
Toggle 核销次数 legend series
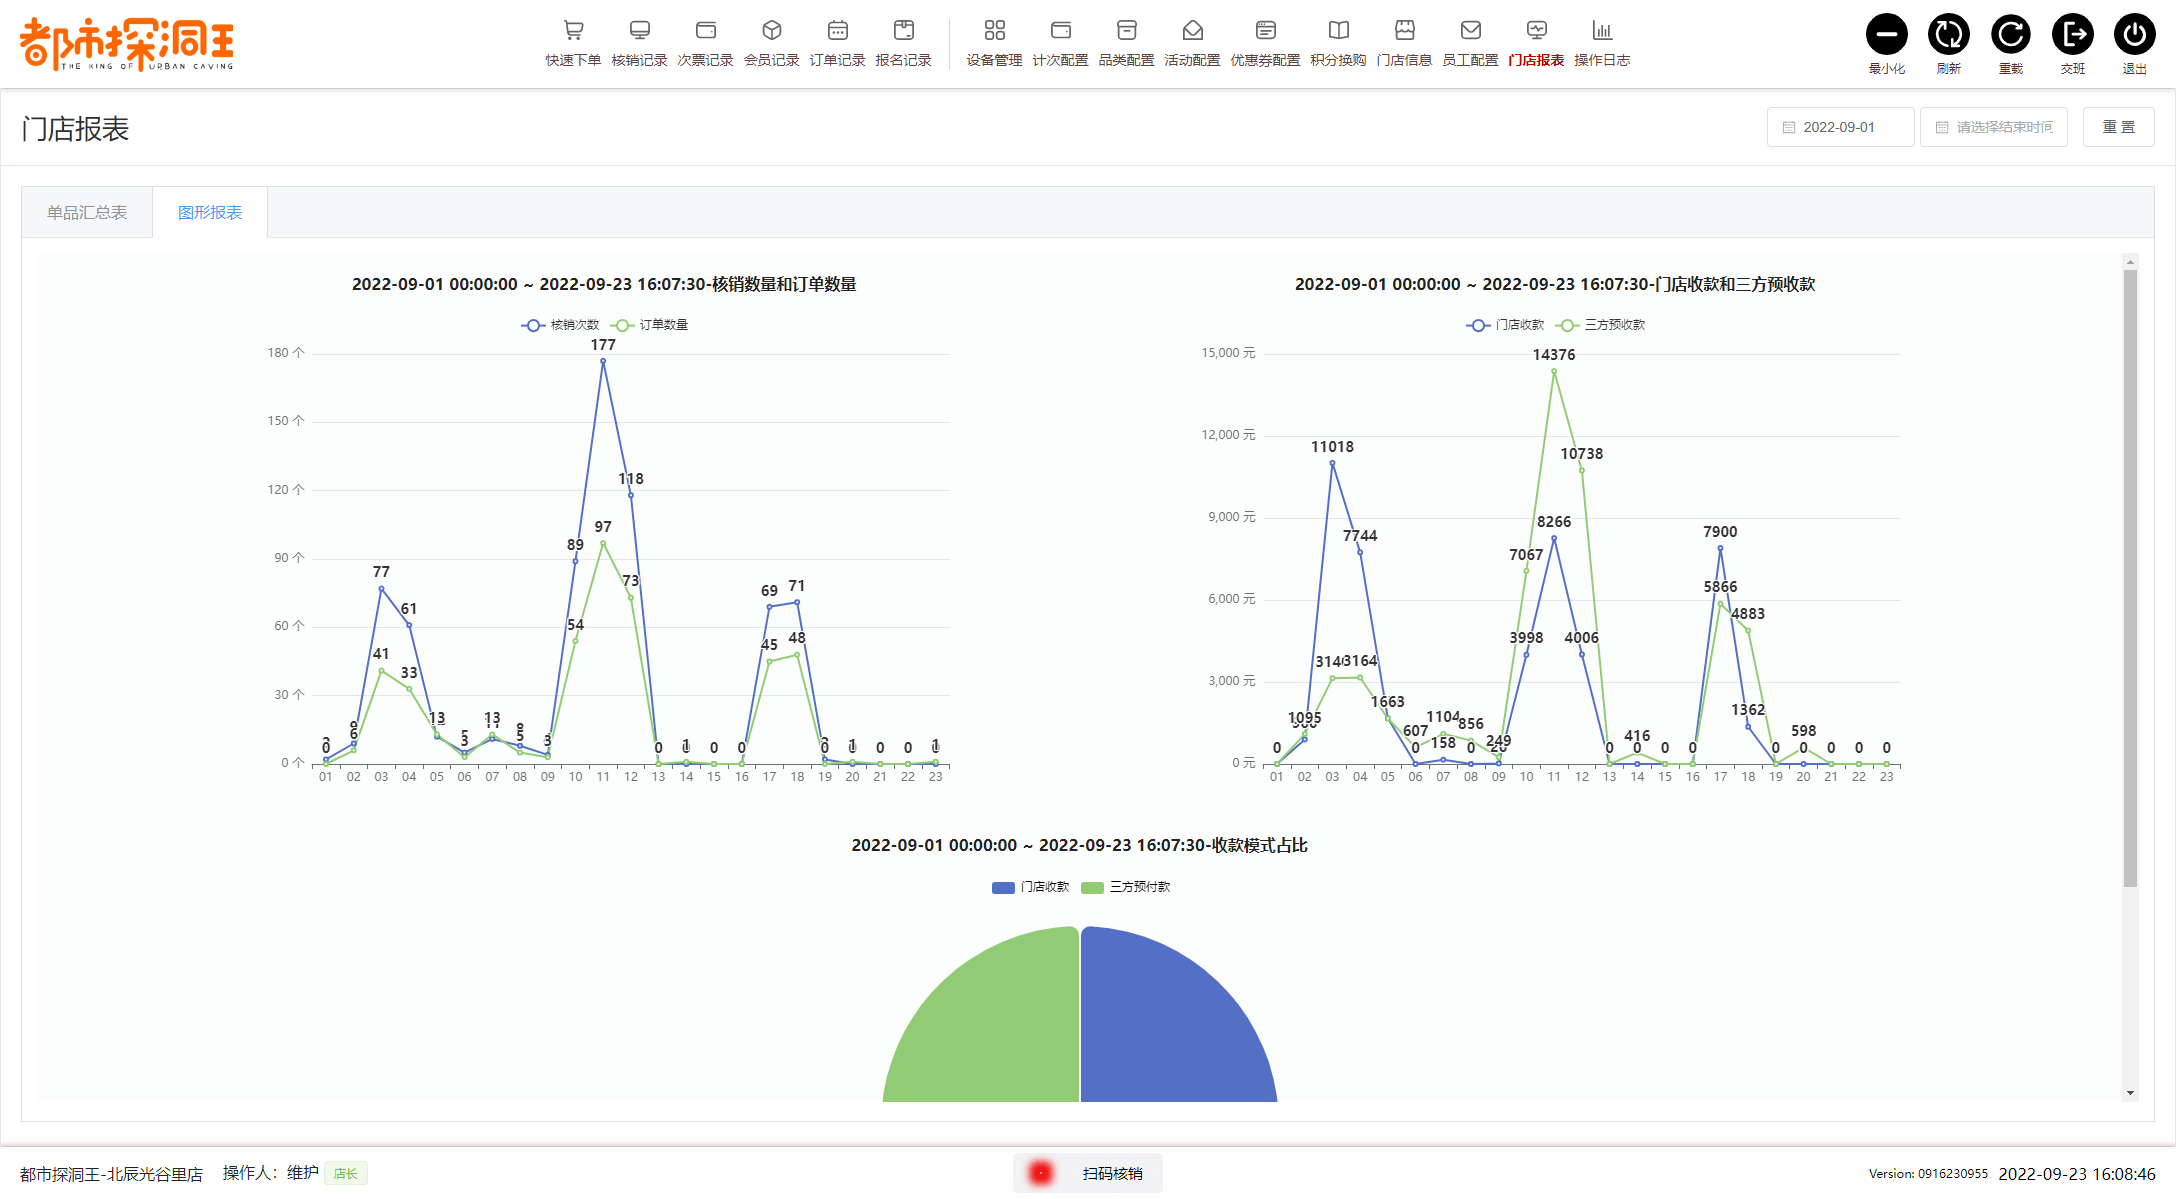(x=560, y=325)
